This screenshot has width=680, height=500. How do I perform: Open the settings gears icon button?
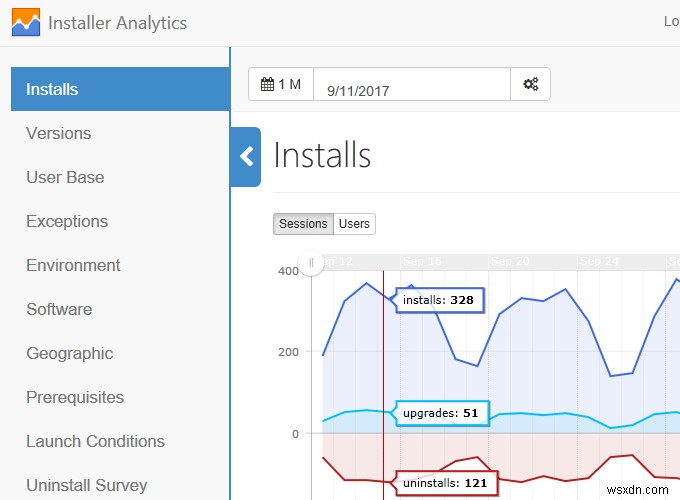coord(530,84)
